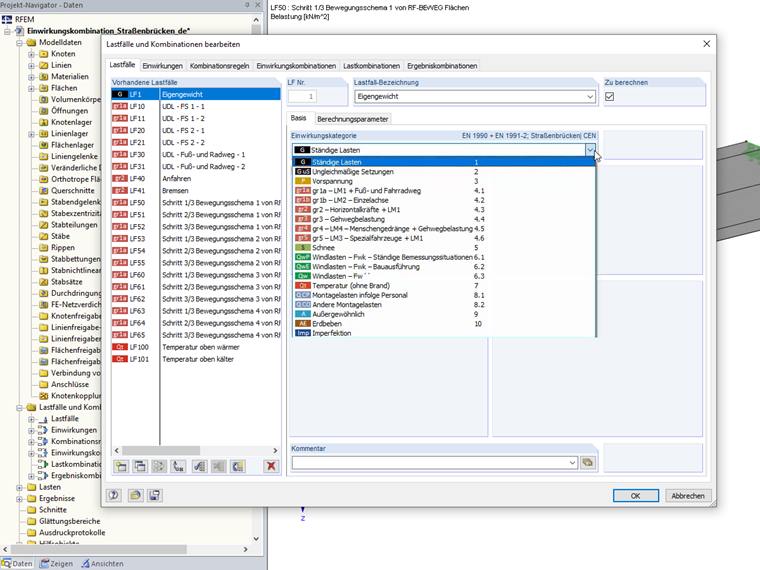Click the Knotenlager icon in navigator
The height and width of the screenshot is (570, 760).
coord(44,122)
